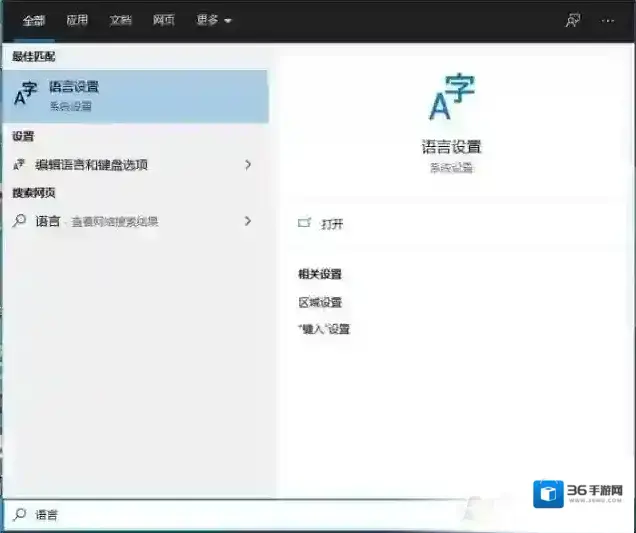Screen dimensions: 636x533
Task: Click the 搜索网页 section heading
Action: (x=34, y=193)
